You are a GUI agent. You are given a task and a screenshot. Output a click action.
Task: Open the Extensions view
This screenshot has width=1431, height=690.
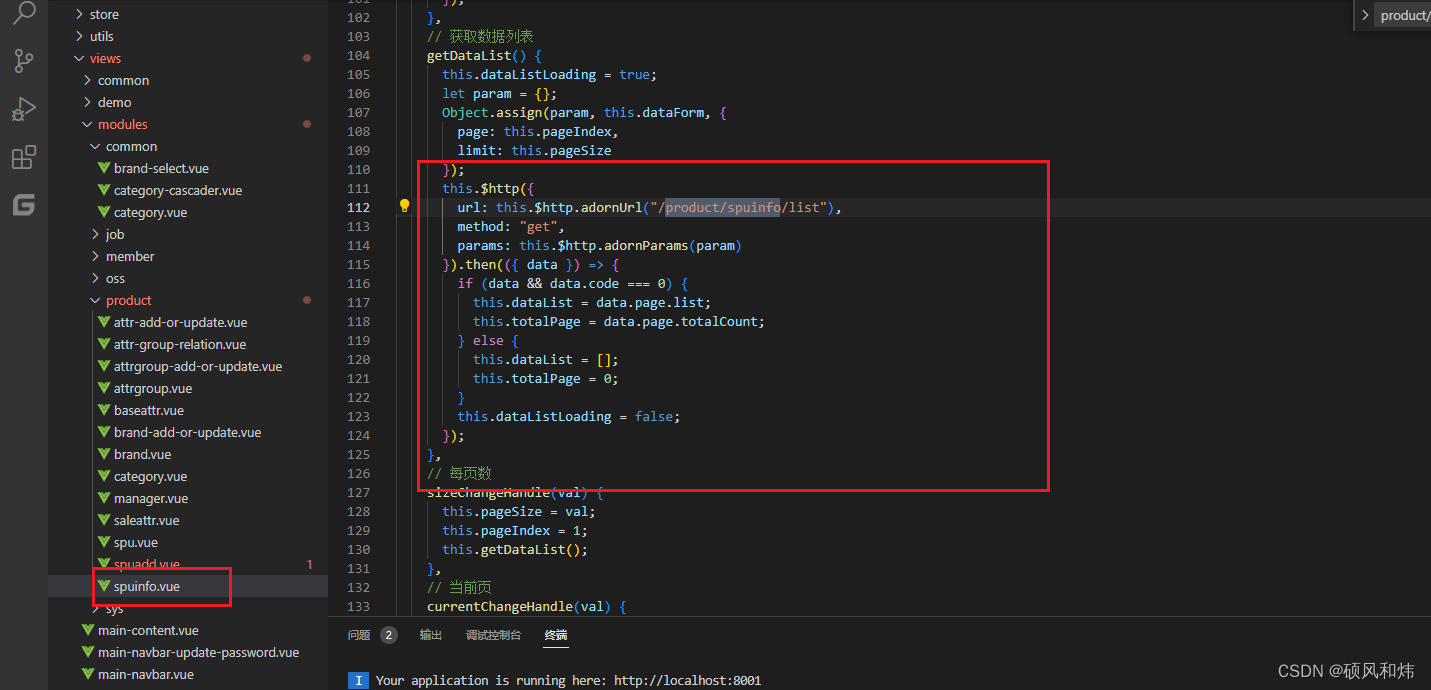click(23, 157)
